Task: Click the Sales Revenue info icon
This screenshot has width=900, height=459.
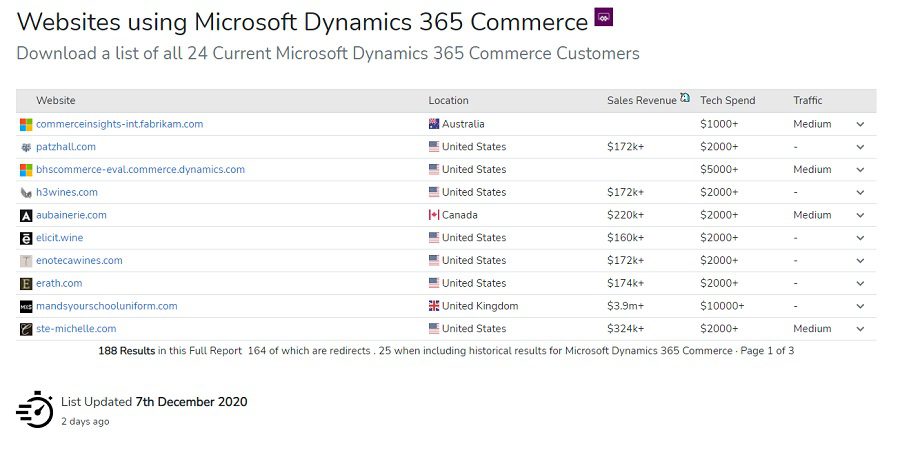Action: (685, 98)
